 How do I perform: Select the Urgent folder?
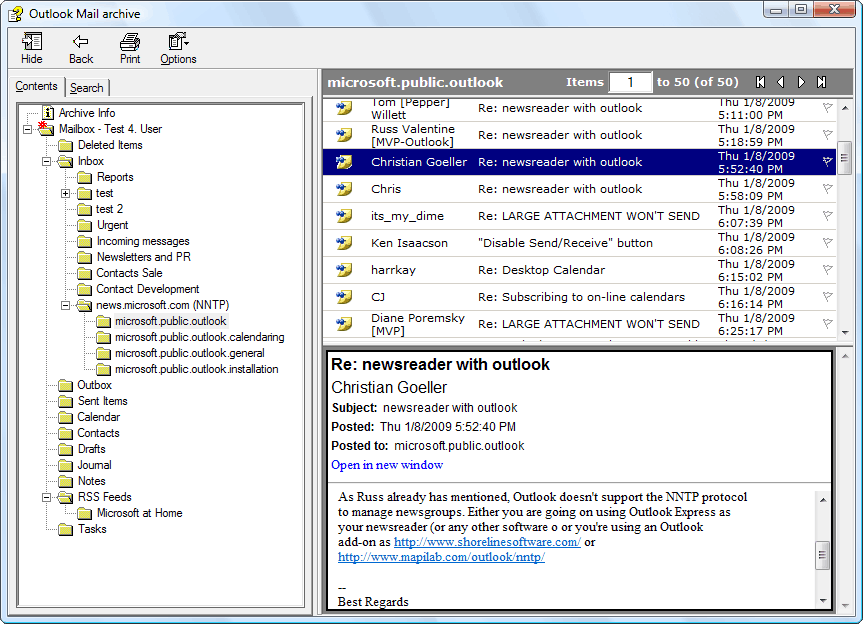click(112, 225)
